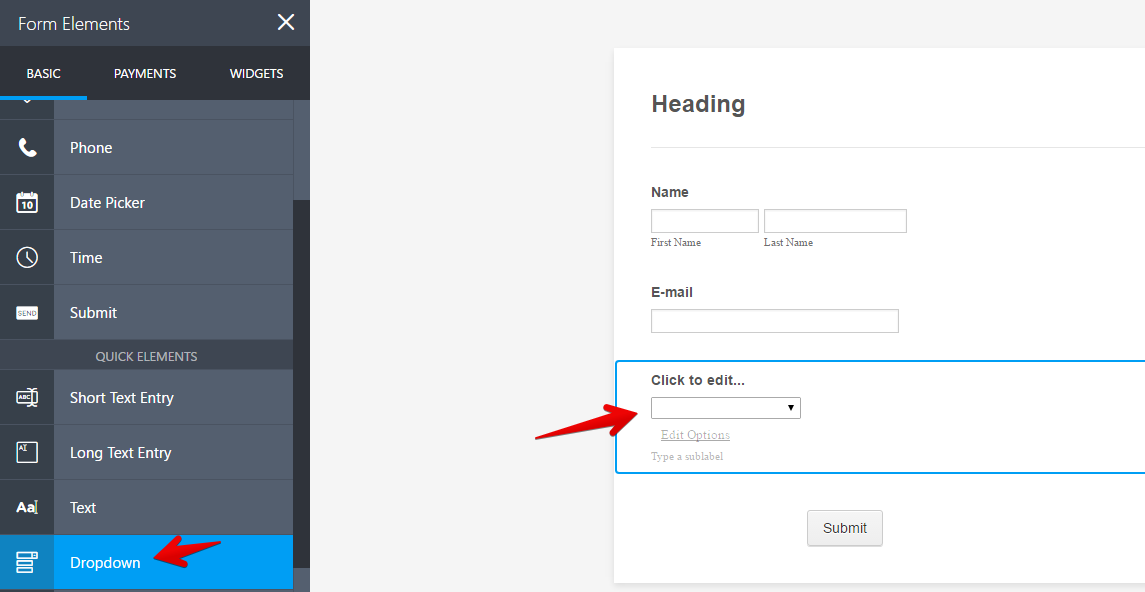The image size is (1145, 592).
Task: Switch to the PAYMENTS tab
Action: tap(144, 73)
